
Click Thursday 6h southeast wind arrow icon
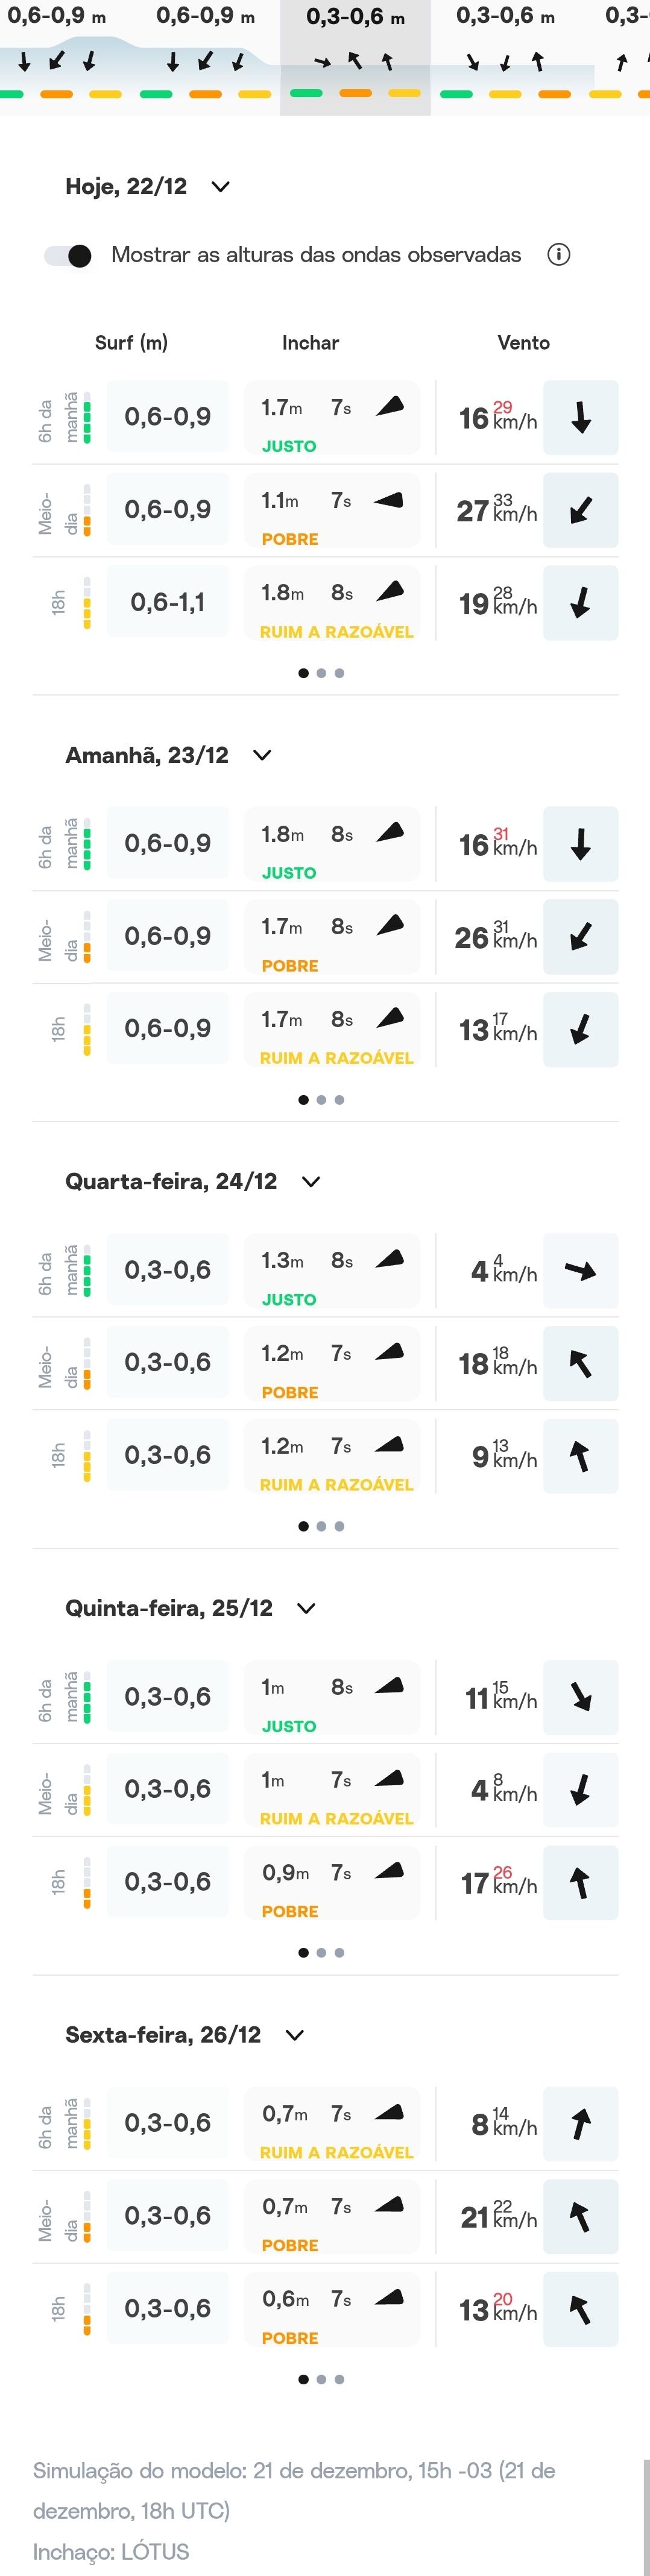click(580, 1697)
